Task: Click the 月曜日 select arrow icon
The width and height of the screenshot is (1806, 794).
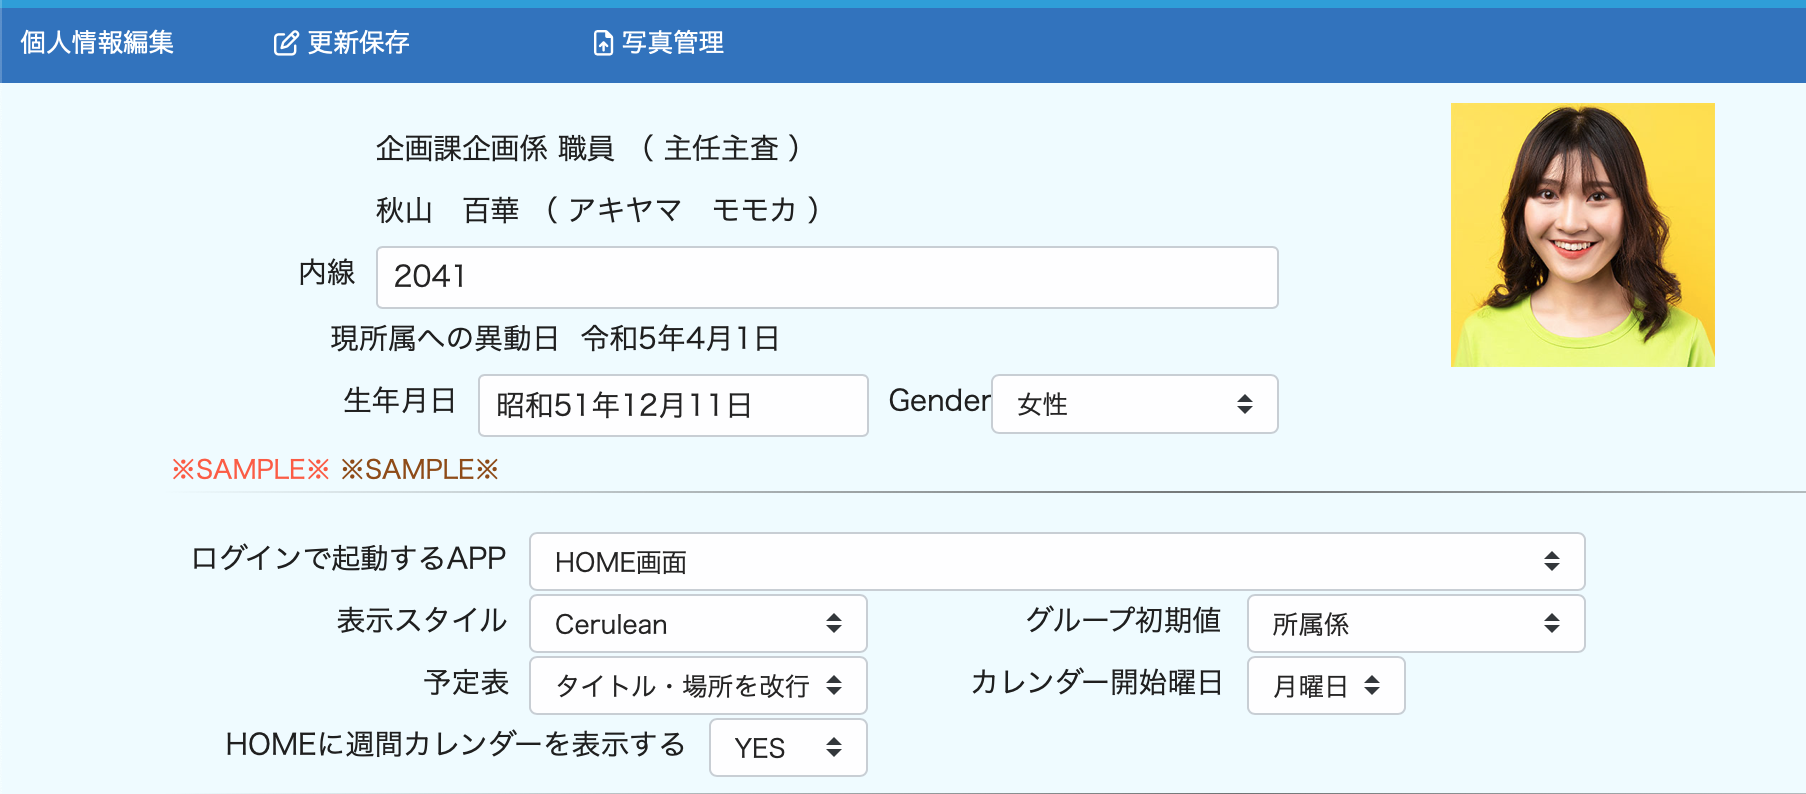Action: point(1372,686)
